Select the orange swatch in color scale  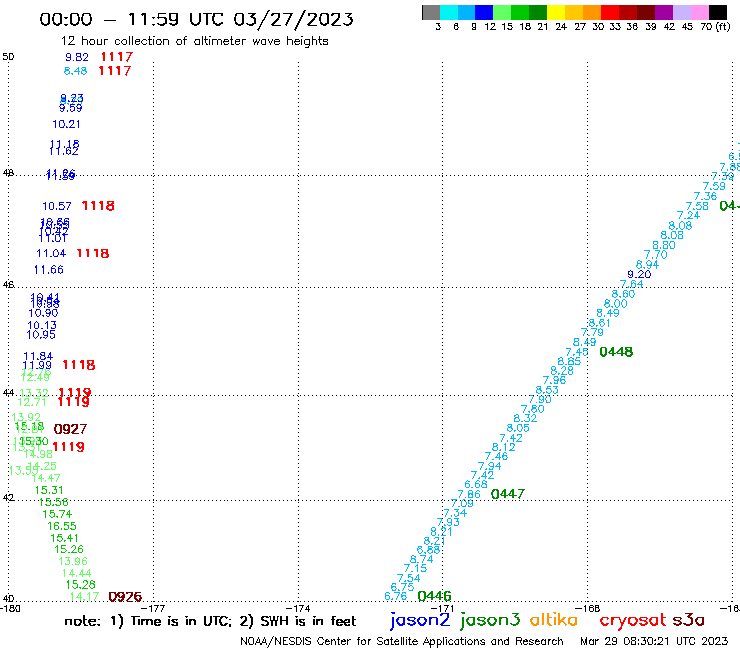592,12
